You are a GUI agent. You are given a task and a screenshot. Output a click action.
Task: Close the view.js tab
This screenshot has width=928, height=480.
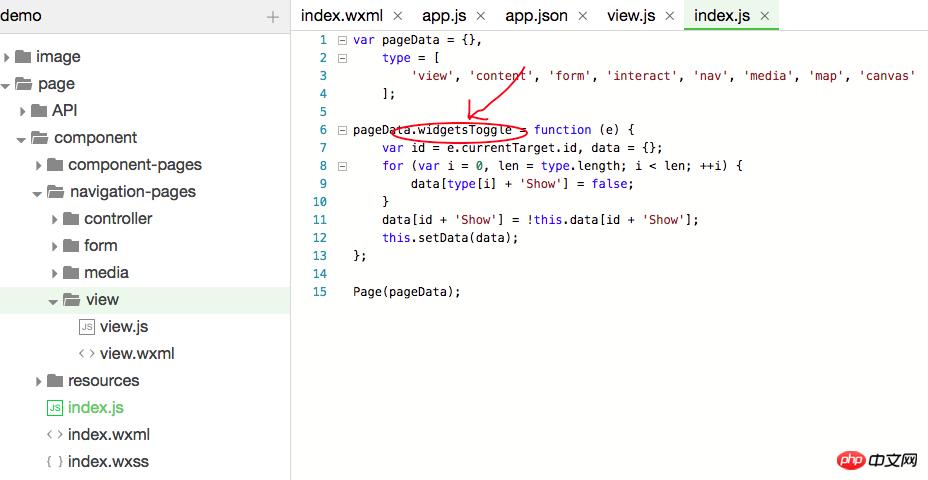click(x=668, y=16)
